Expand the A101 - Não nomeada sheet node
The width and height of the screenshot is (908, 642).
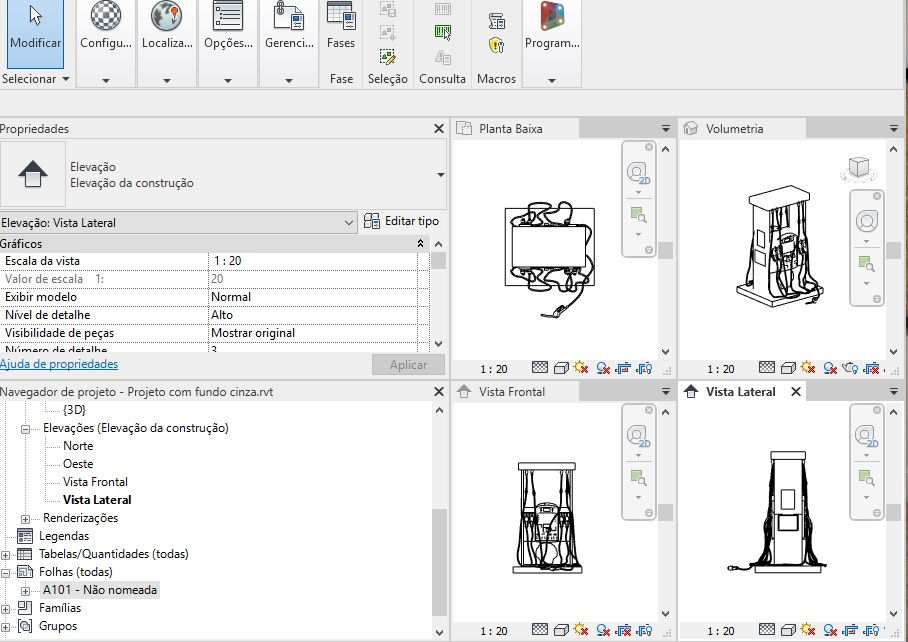click(25, 591)
